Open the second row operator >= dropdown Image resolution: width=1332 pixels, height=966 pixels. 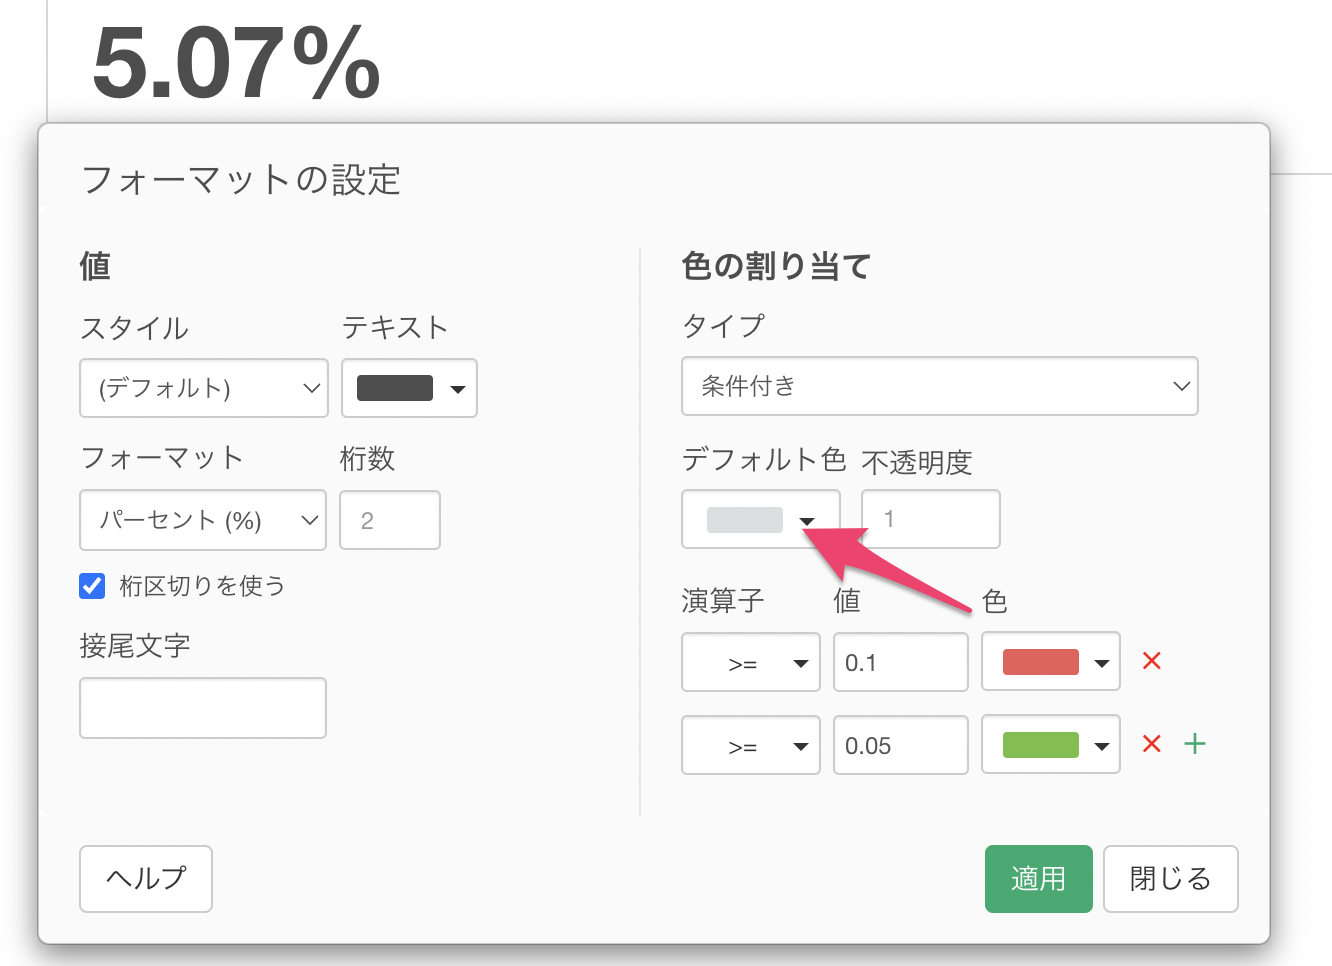750,746
